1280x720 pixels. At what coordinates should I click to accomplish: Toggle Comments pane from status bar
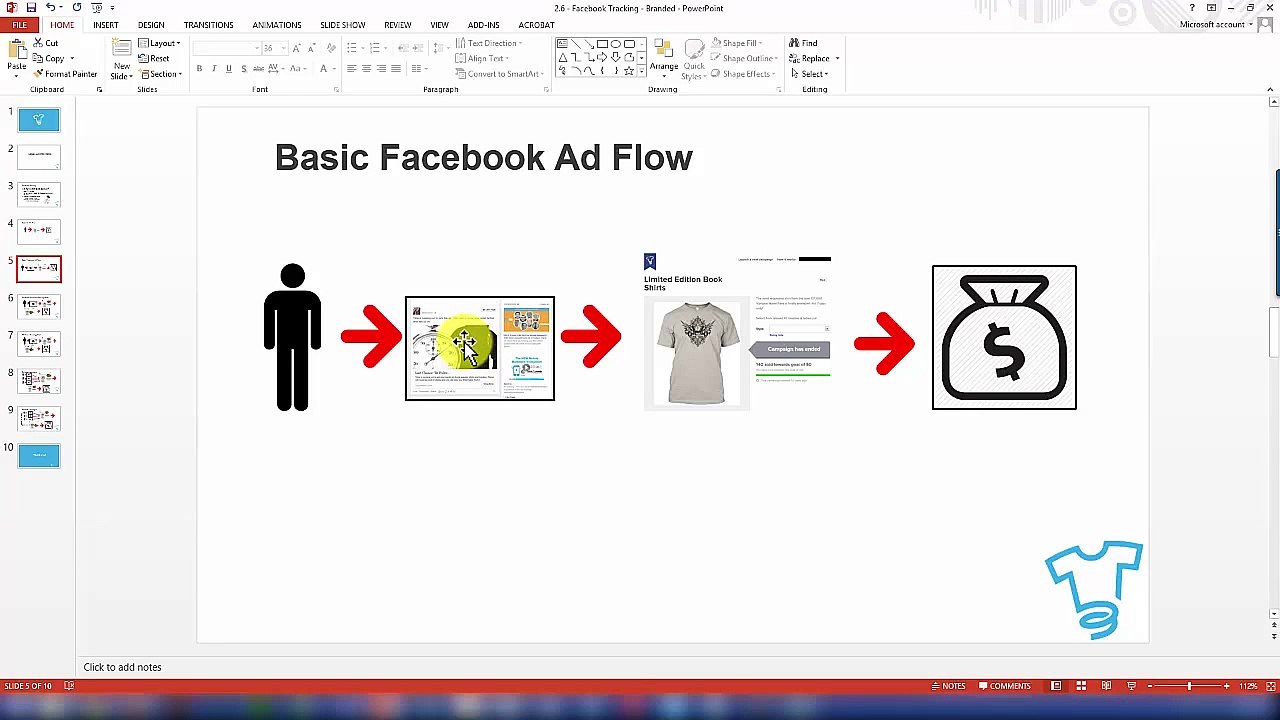pyautogui.click(x=1004, y=686)
